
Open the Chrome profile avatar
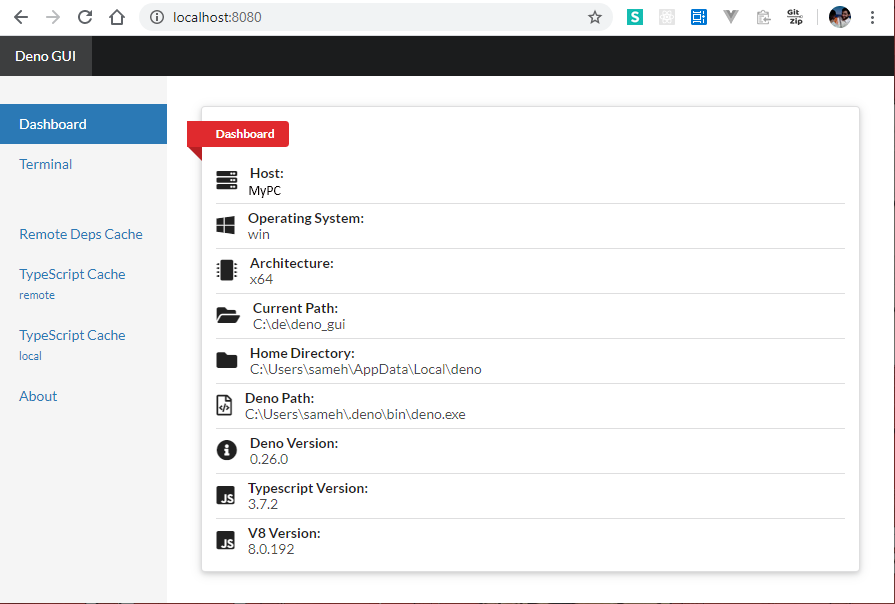click(840, 17)
